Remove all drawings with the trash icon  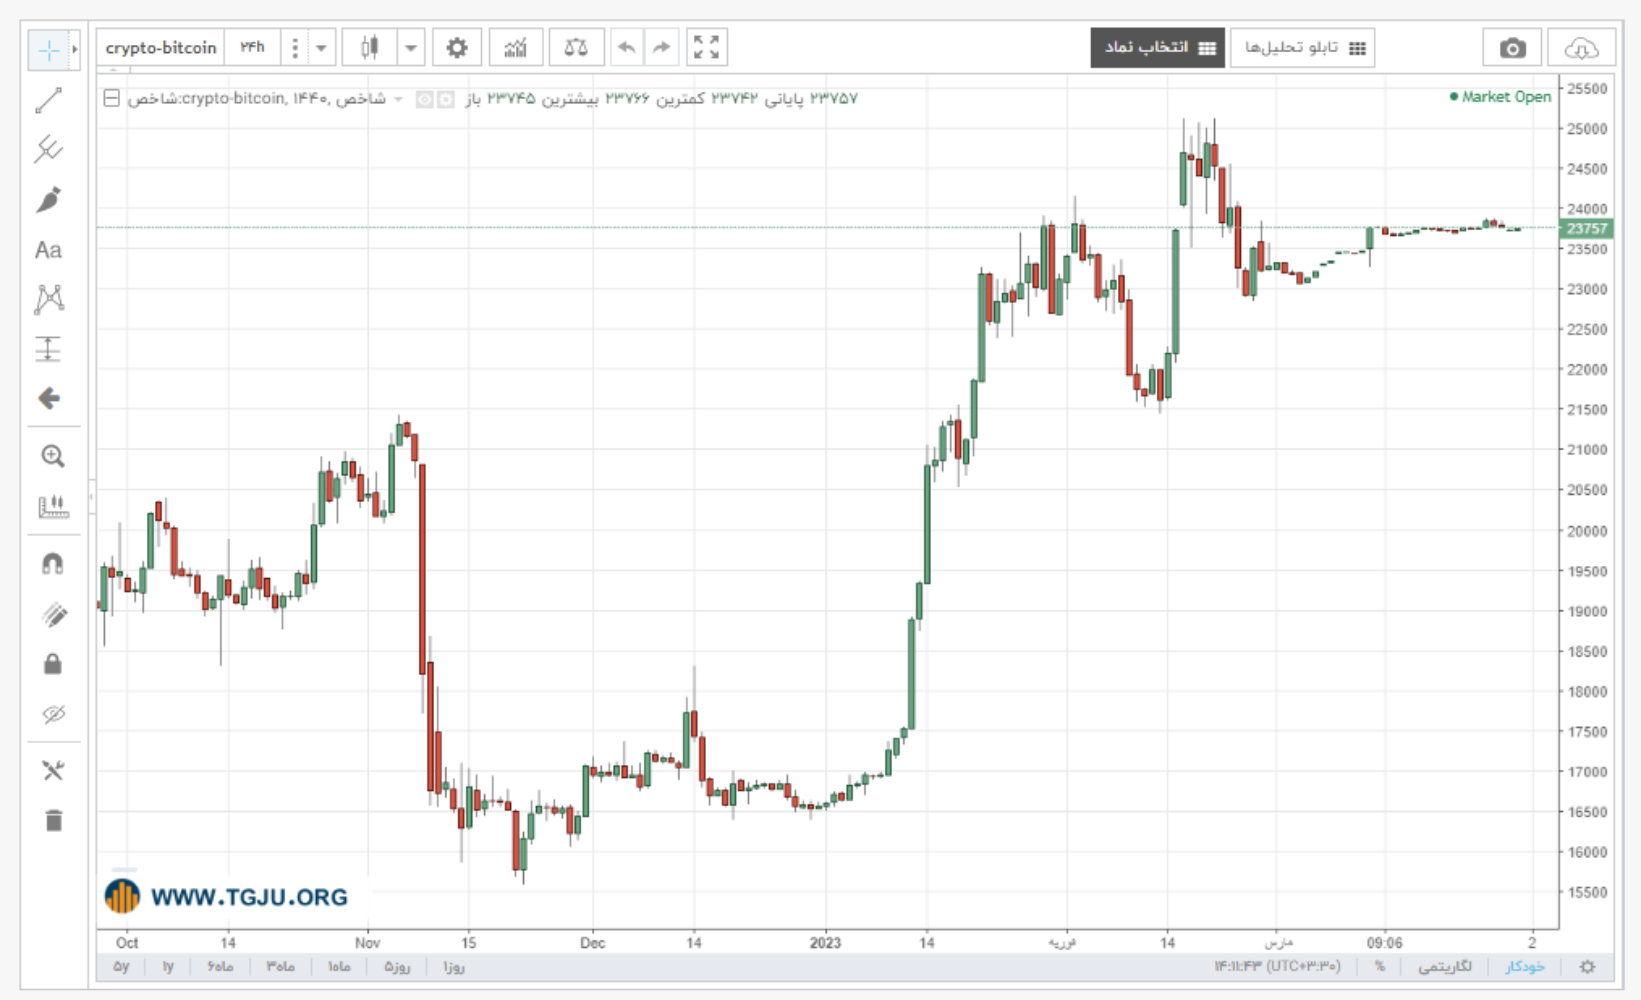point(53,820)
